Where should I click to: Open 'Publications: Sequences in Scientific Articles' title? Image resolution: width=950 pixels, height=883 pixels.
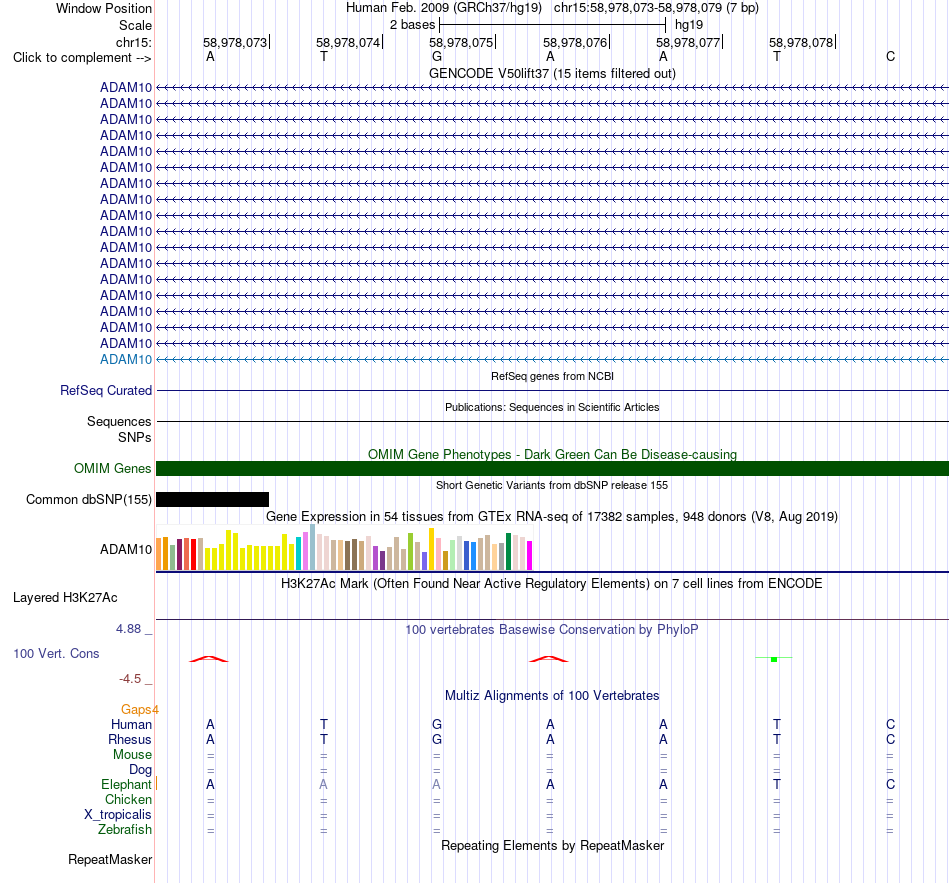tap(552, 407)
